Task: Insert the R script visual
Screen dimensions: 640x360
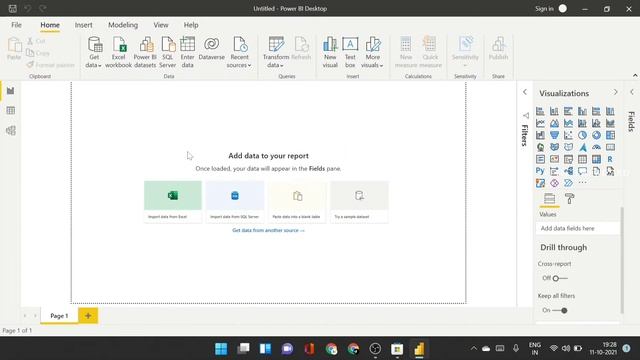Action: coord(610,159)
